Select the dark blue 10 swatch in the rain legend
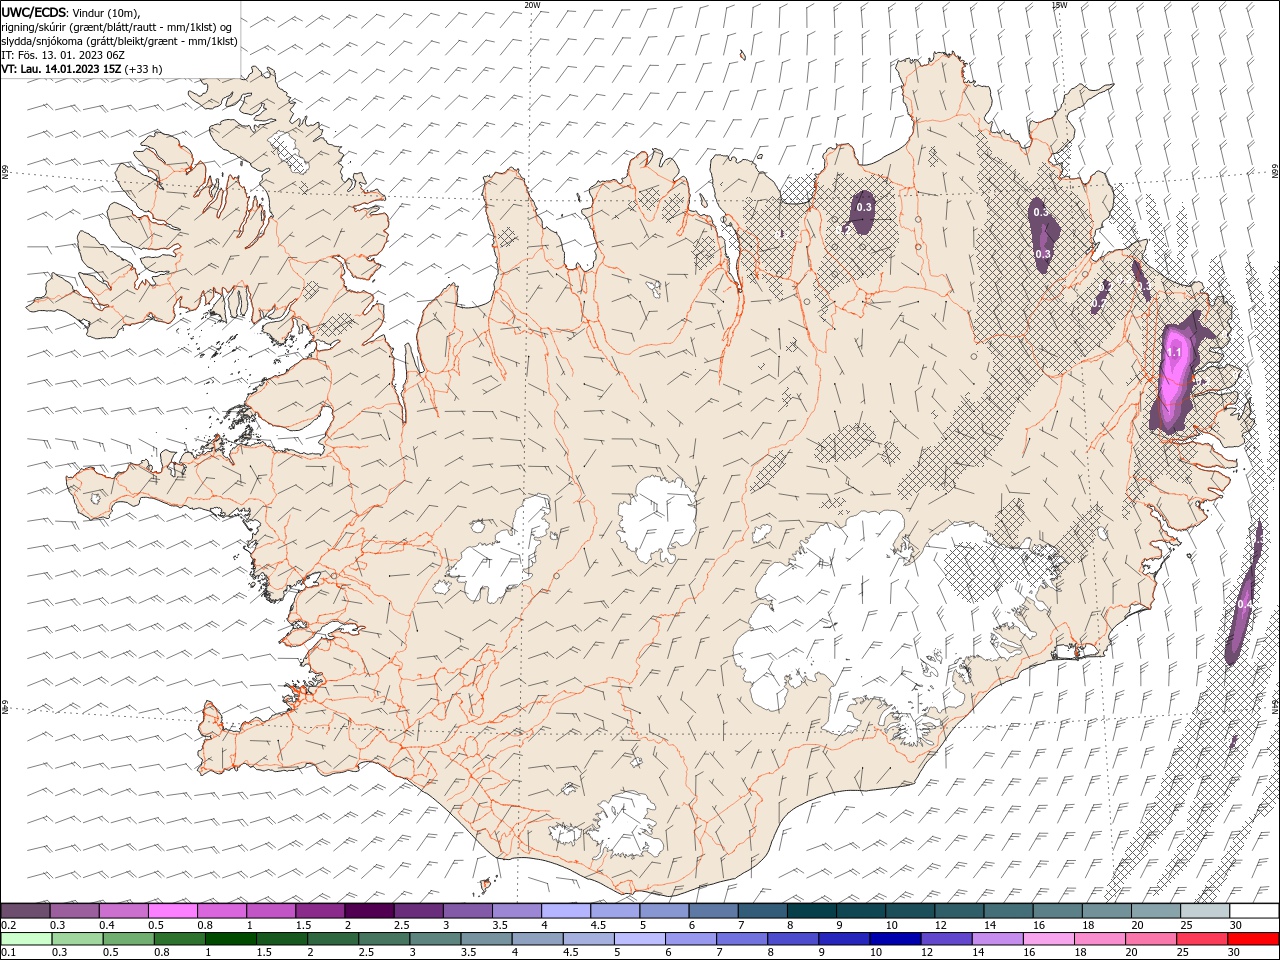This screenshot has height=960, width=1280. click(x=894, y=939)
